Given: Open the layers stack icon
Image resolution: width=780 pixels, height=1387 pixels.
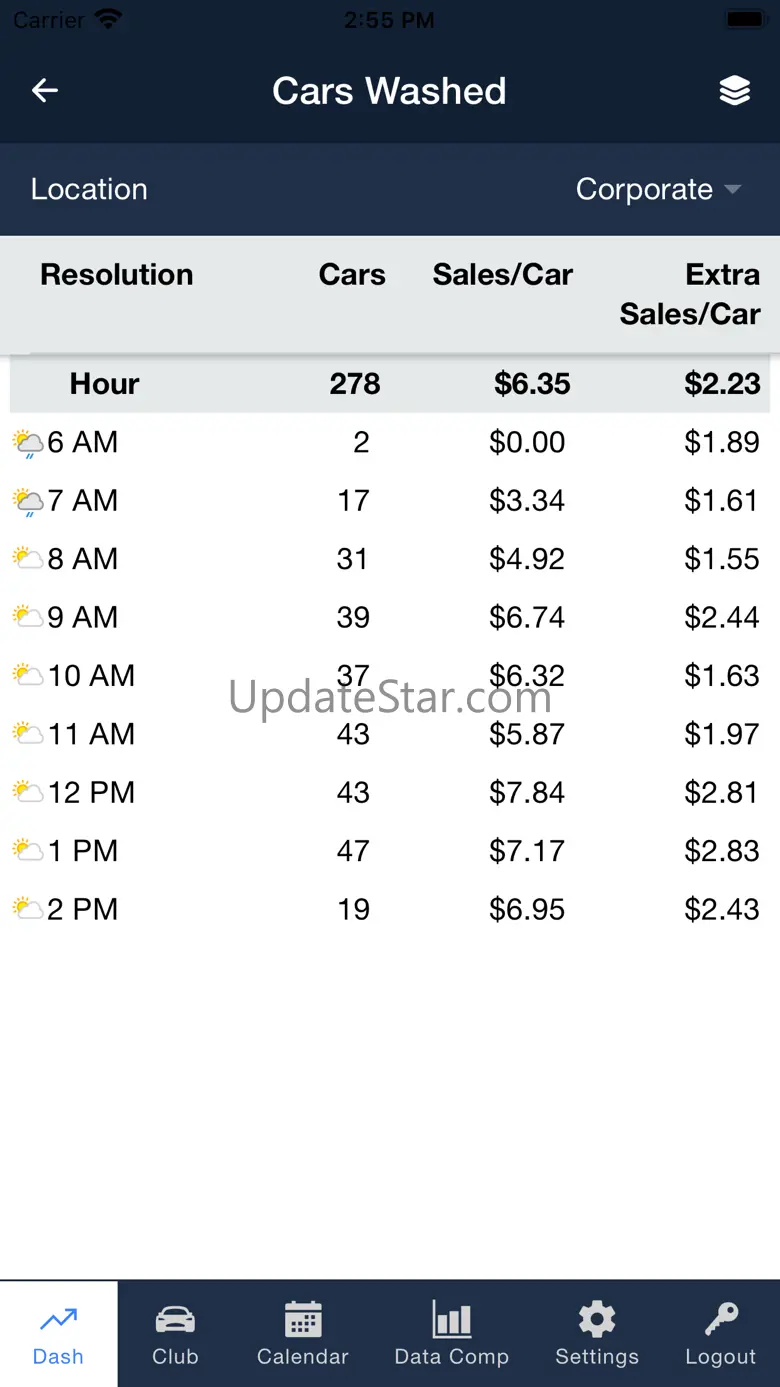Looking at the screenshot, I should tap(735, 91).
